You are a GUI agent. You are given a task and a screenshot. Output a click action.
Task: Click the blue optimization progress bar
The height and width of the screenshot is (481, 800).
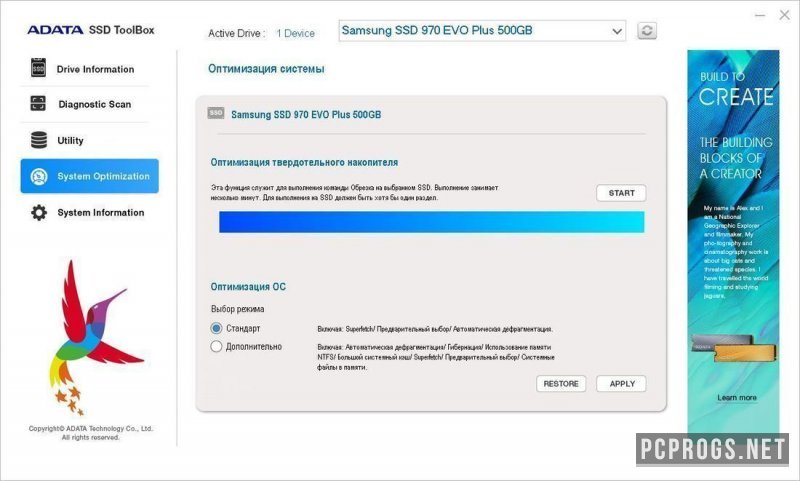(432, 222)
